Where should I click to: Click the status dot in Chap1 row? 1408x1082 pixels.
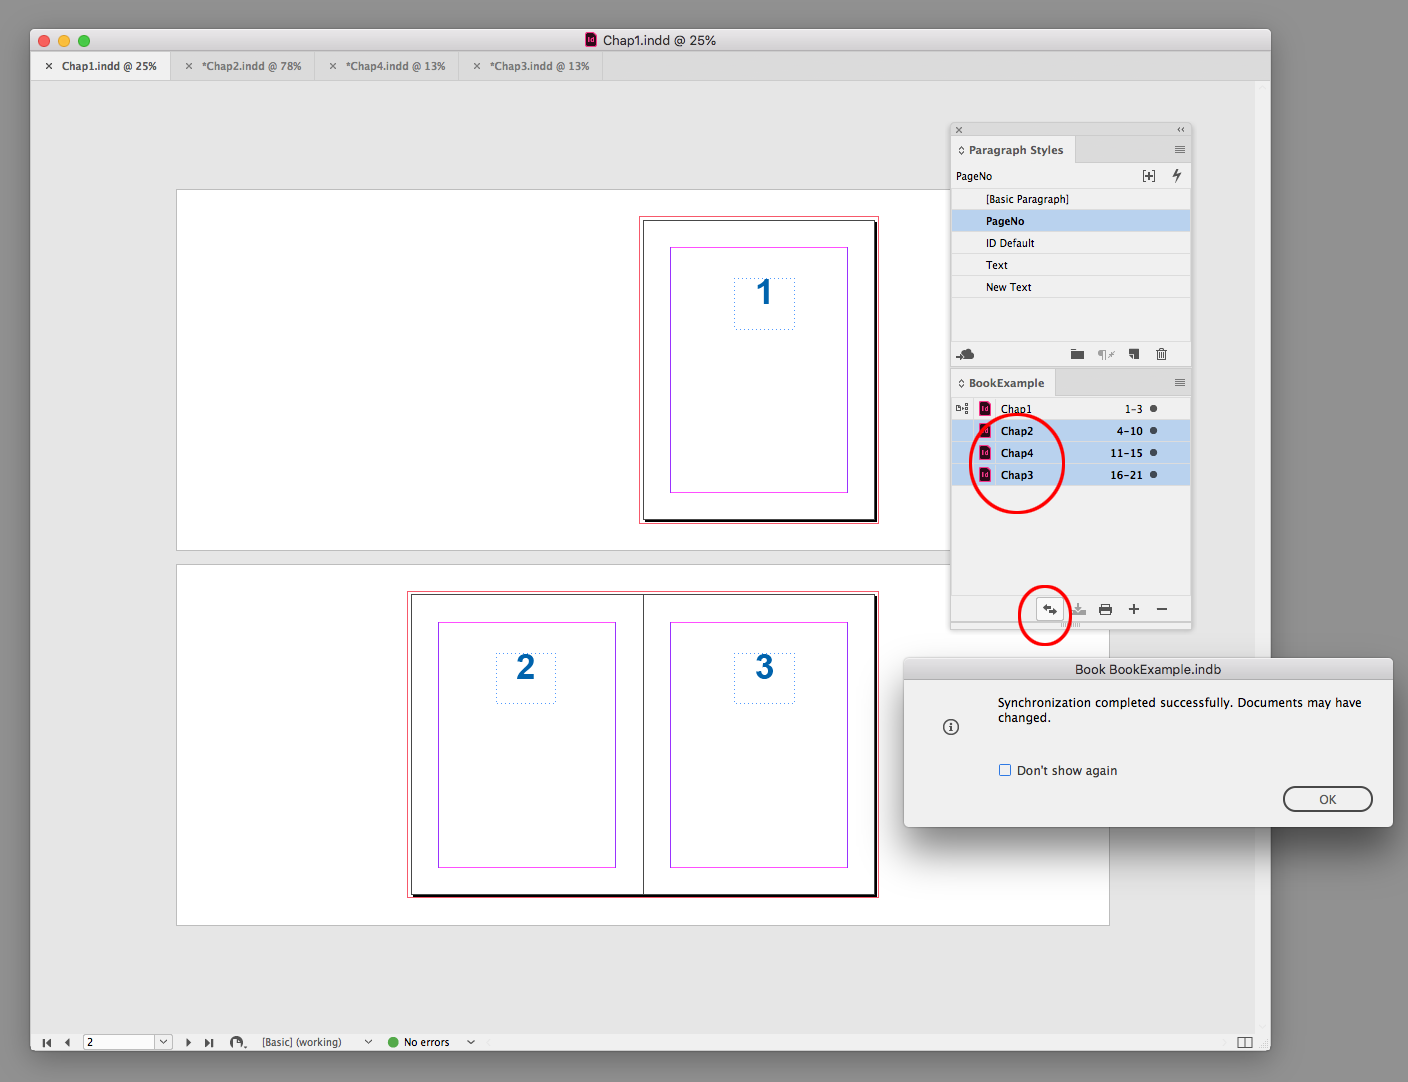click(x=1153, y=408)
